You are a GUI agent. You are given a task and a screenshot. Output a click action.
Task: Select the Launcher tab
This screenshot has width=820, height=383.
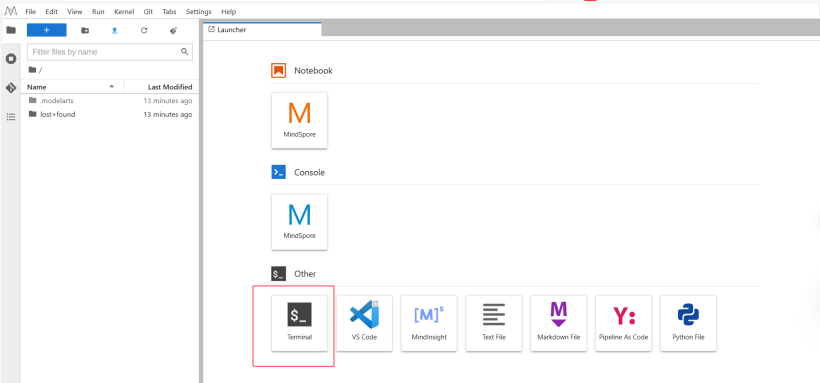(x=262, y=30)
